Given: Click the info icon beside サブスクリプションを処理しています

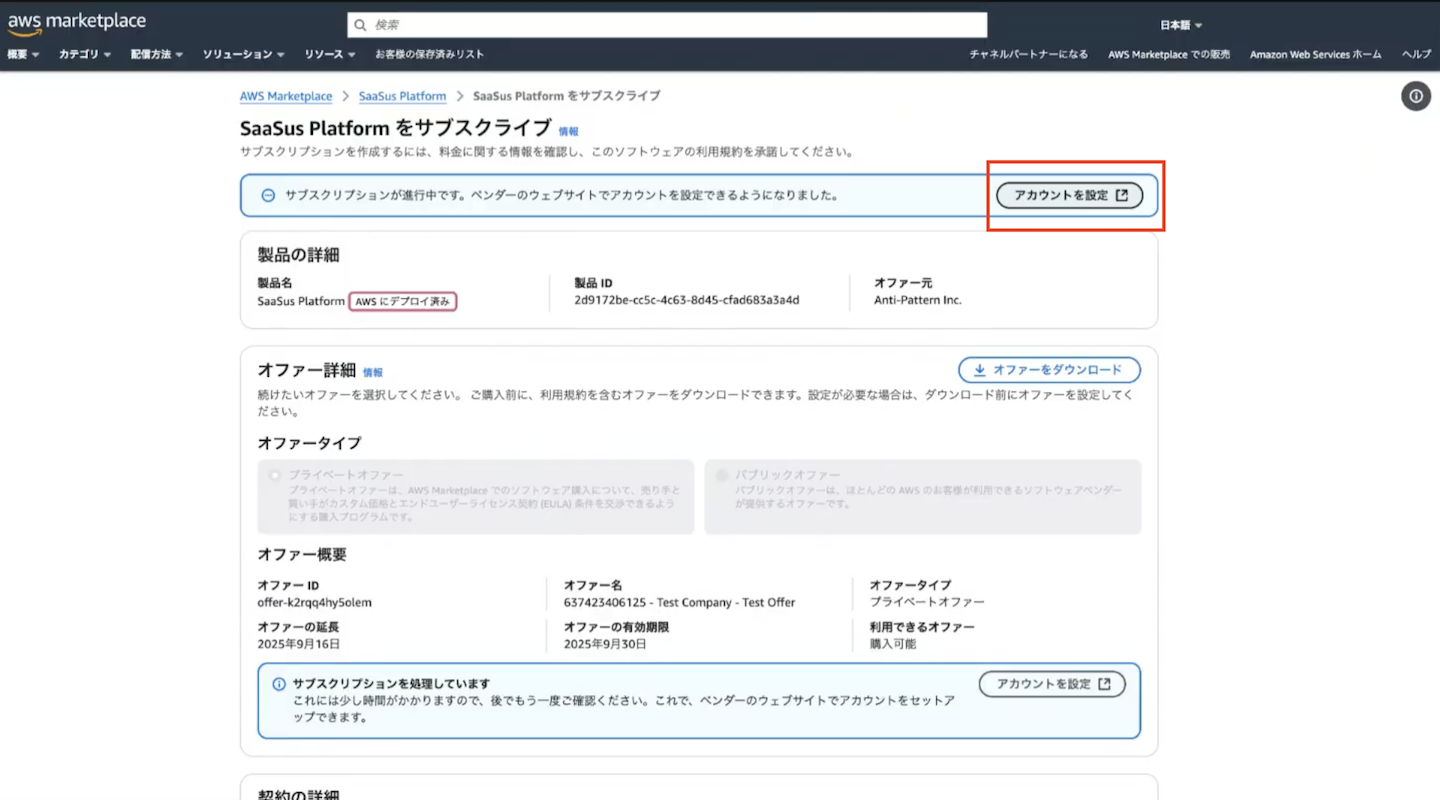Looking at the screenshot, I should pyautogui.click(x=279, y=684).
